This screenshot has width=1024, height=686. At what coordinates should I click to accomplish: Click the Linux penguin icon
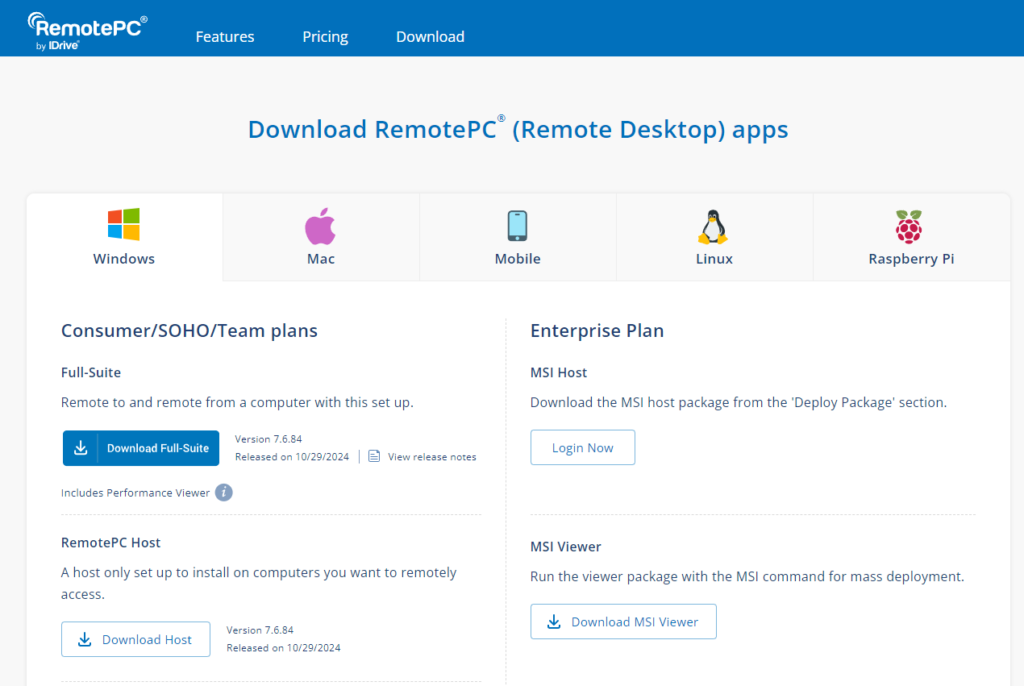713,227
